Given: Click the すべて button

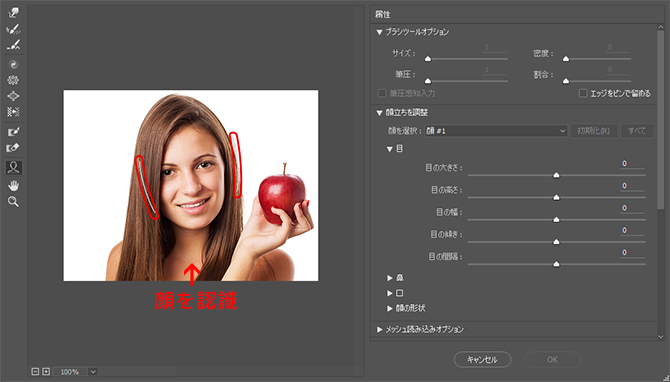Looking at the screenshot, I should 637,131.
